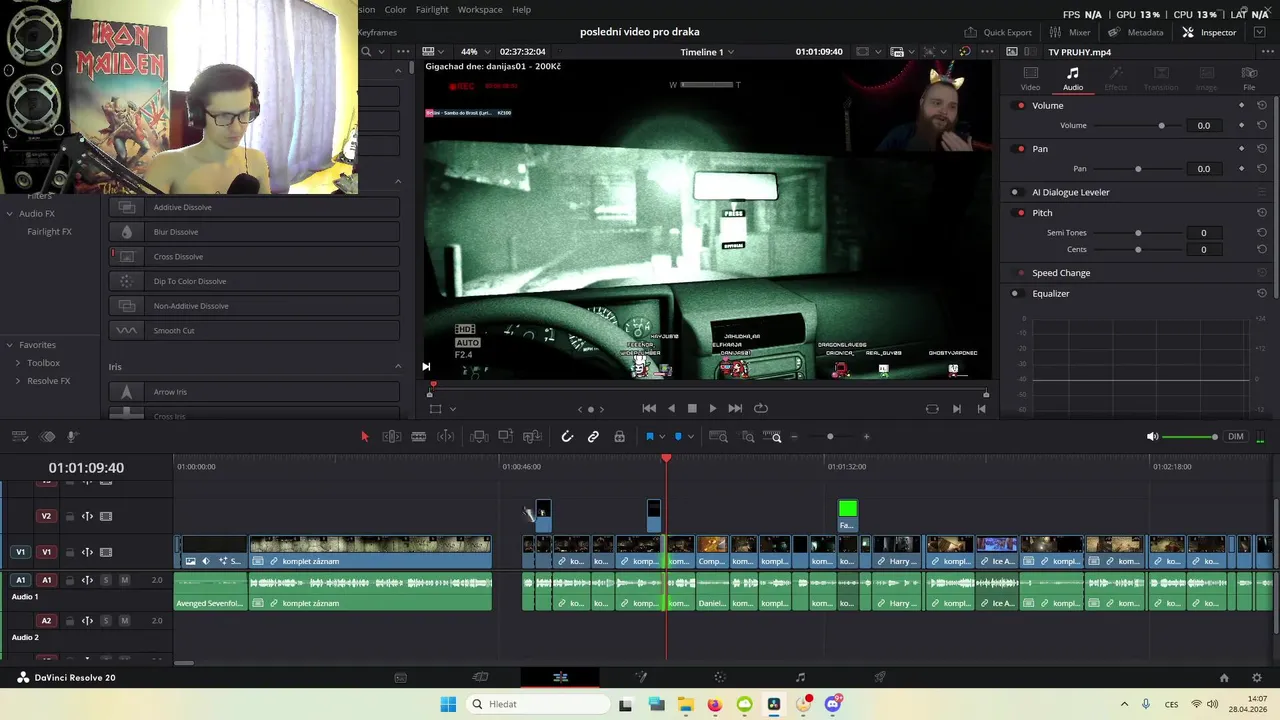Play the timeline in reverse

671,408
